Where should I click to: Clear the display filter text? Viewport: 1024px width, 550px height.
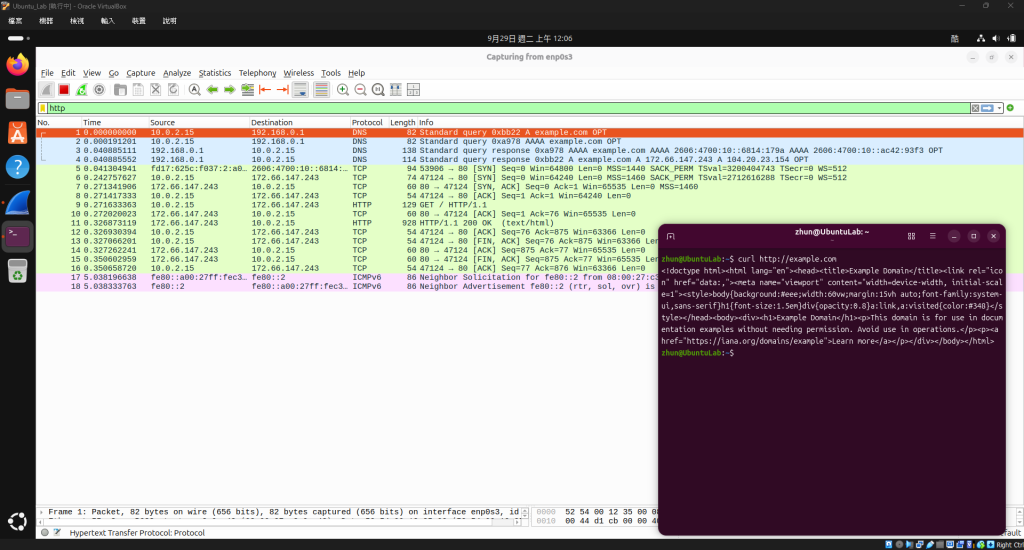(975, 108)
